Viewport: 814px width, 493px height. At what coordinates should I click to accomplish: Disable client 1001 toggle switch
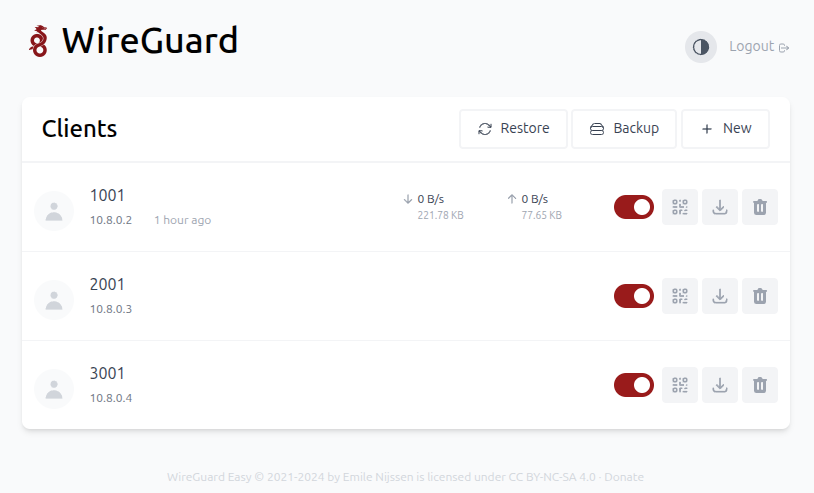point(634,207)
